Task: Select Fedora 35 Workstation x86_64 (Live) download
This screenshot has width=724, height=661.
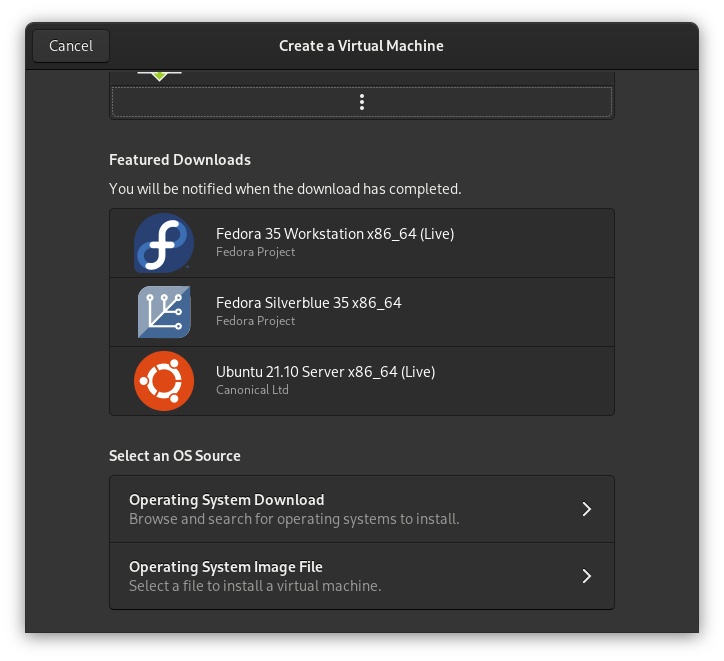Action: pyautogui.click(x=362, y=243)
